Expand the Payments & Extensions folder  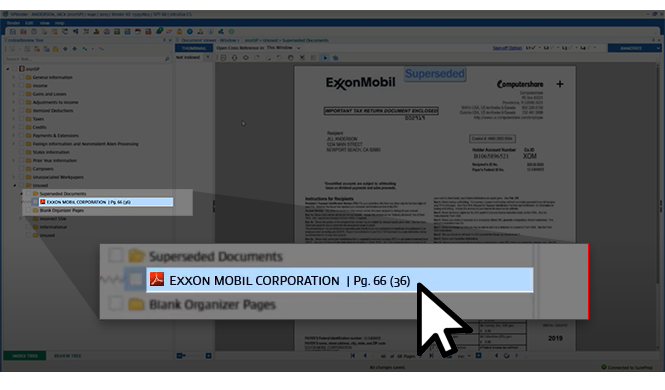tap(14, 135)
